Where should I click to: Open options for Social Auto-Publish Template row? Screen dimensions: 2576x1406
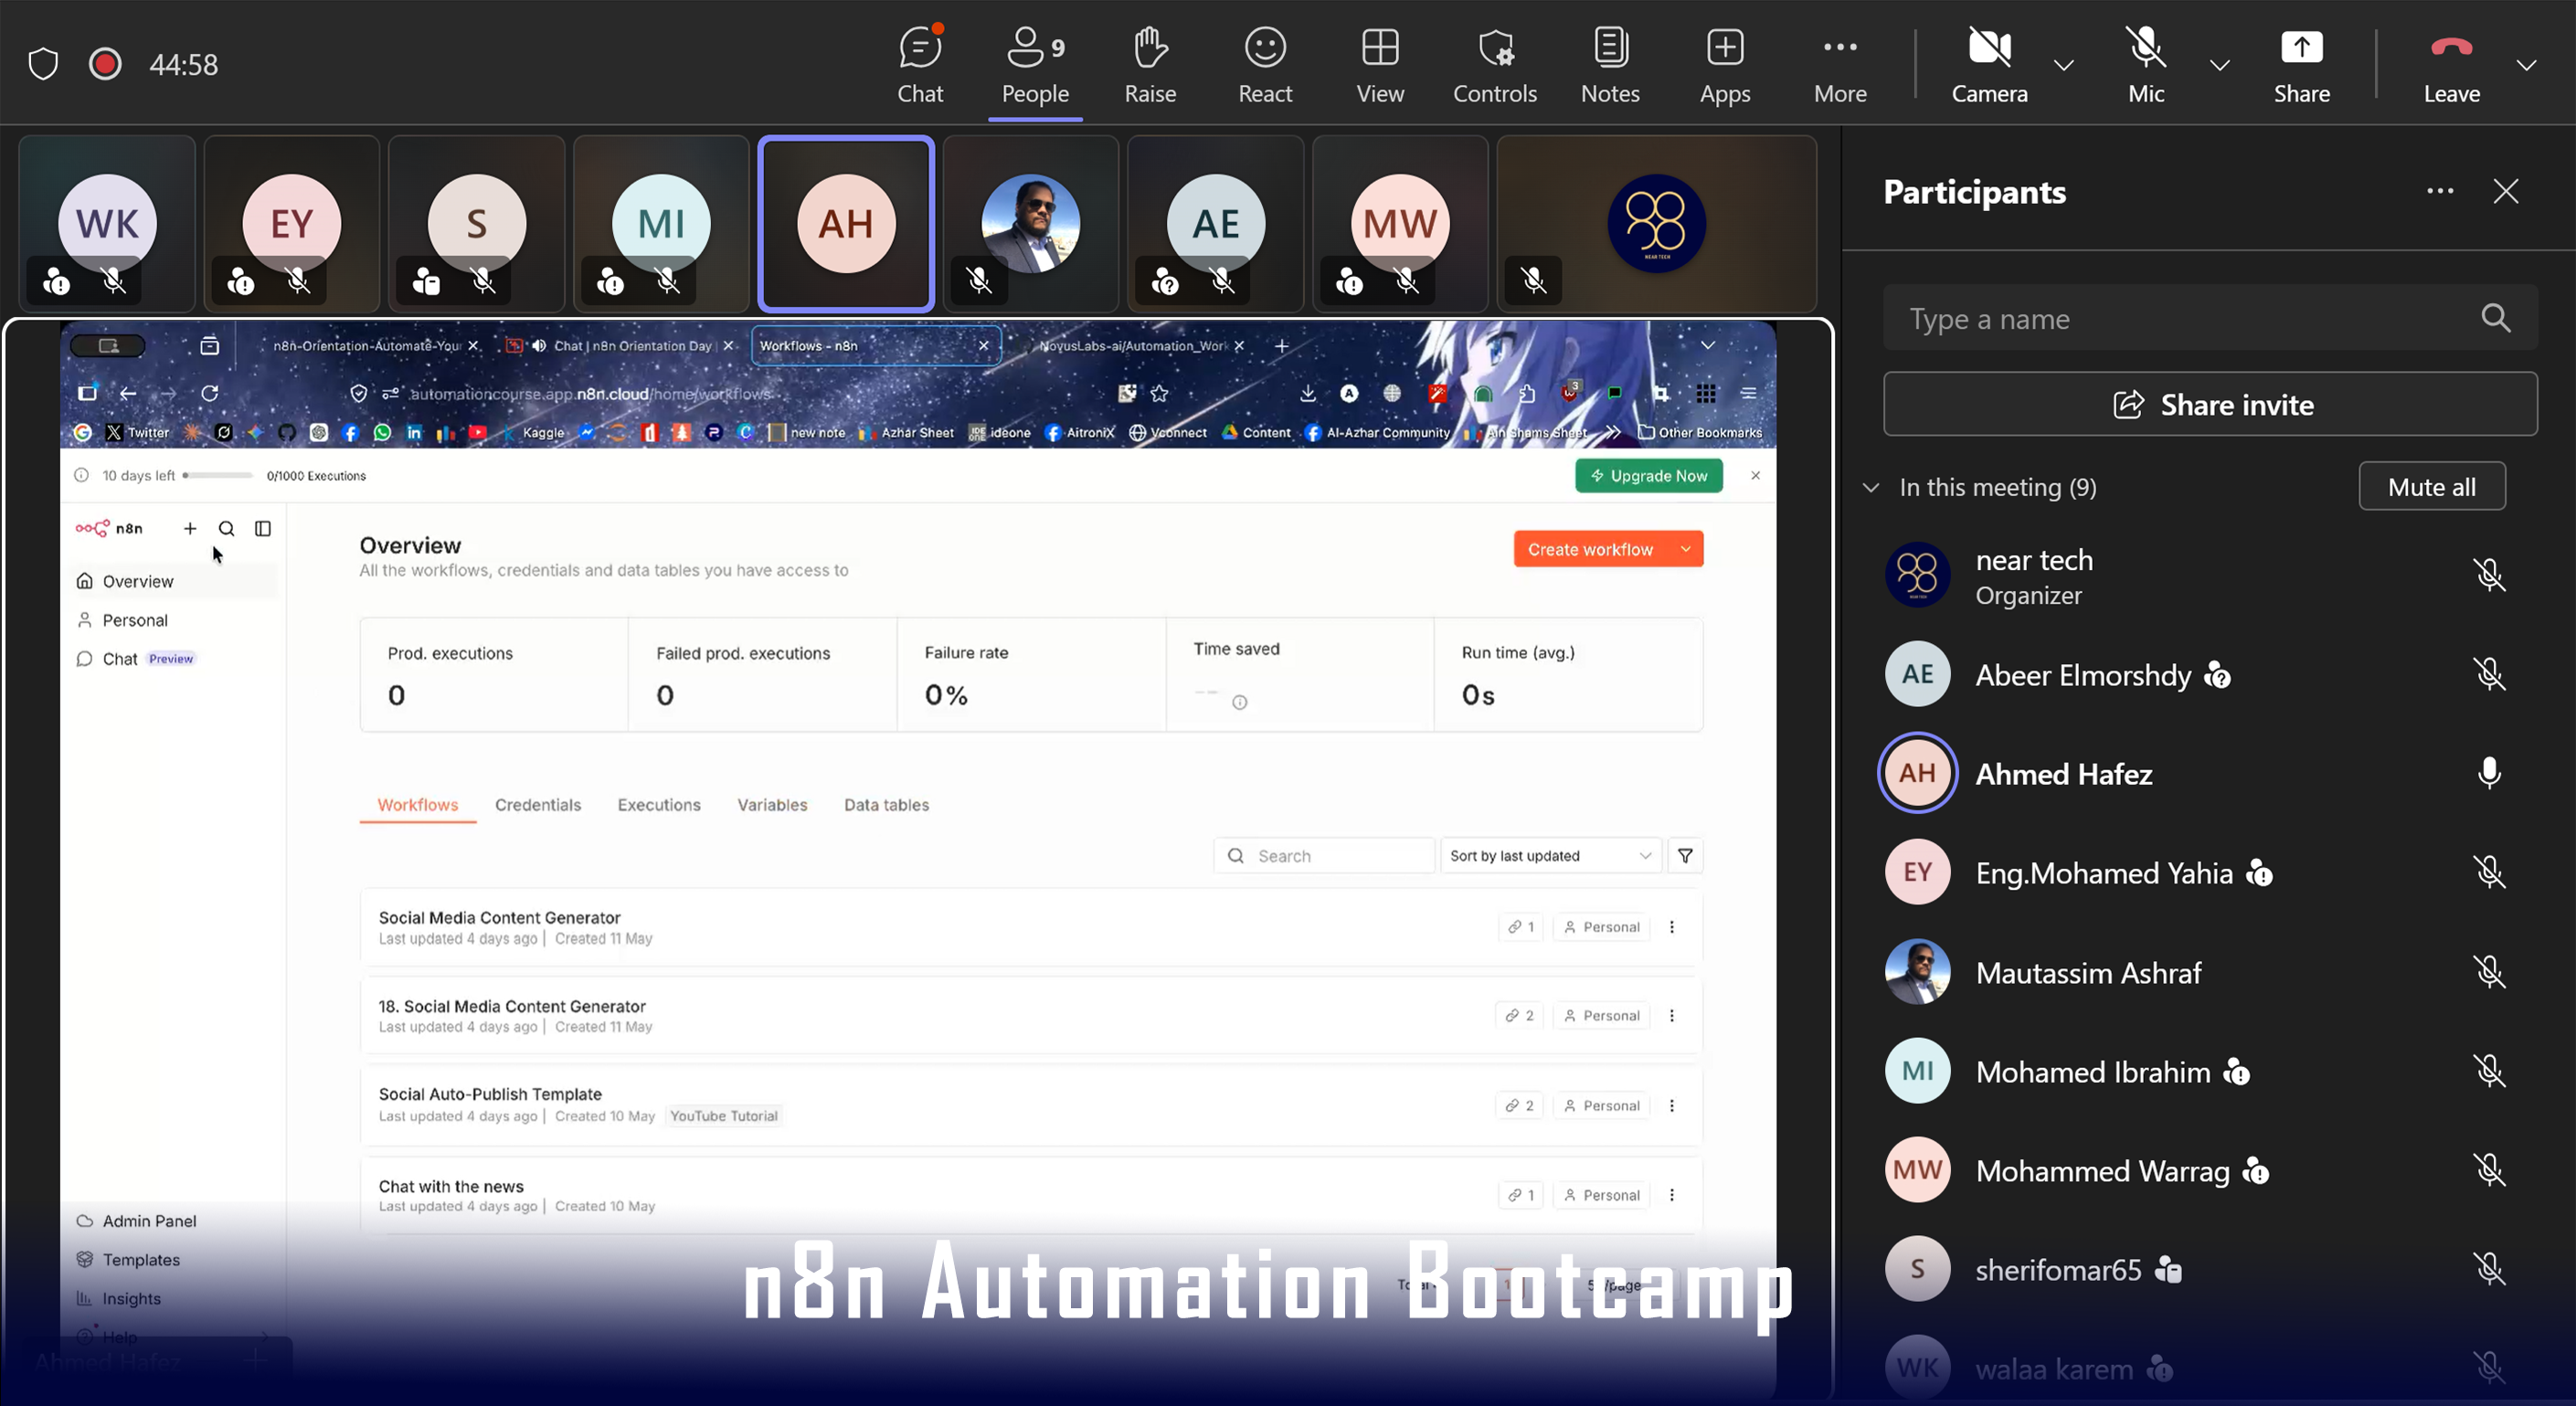click(x=1672, y=1106)
